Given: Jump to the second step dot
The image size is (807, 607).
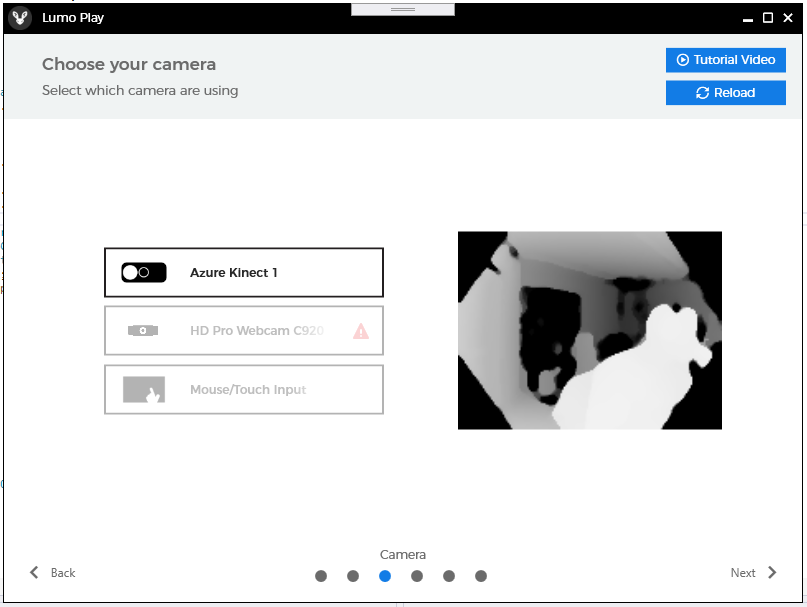Looking at the screenshot, I should (353, 576).
